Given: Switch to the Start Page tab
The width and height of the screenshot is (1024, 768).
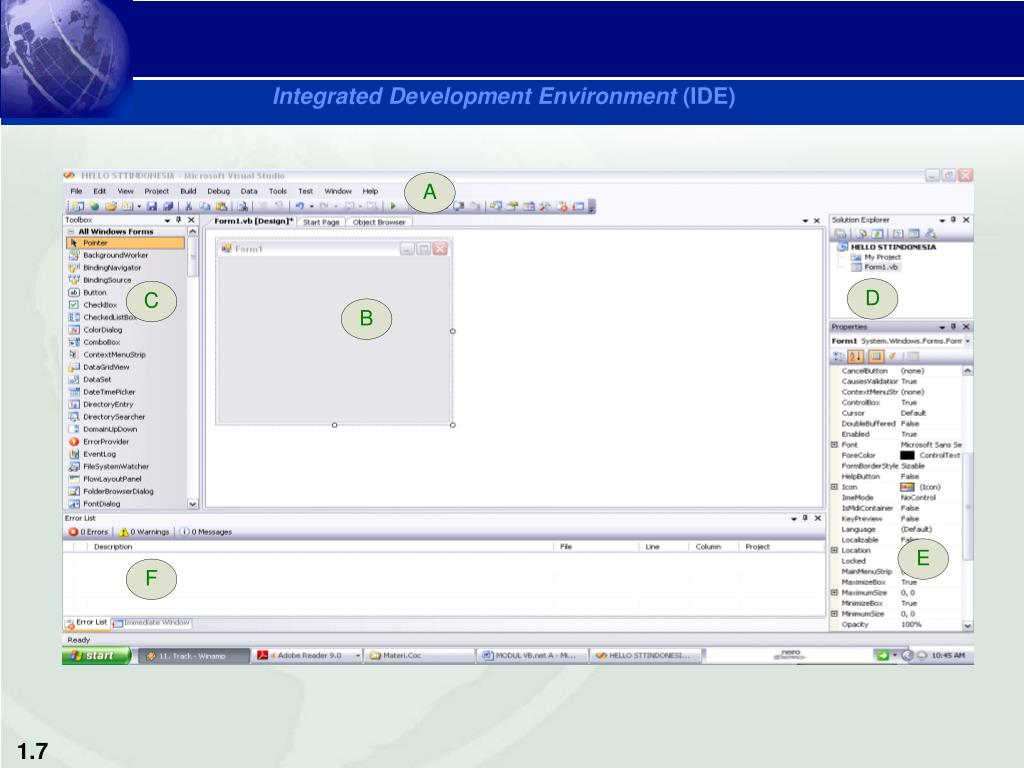Looking at the screenshot, I should click(321, 222).
